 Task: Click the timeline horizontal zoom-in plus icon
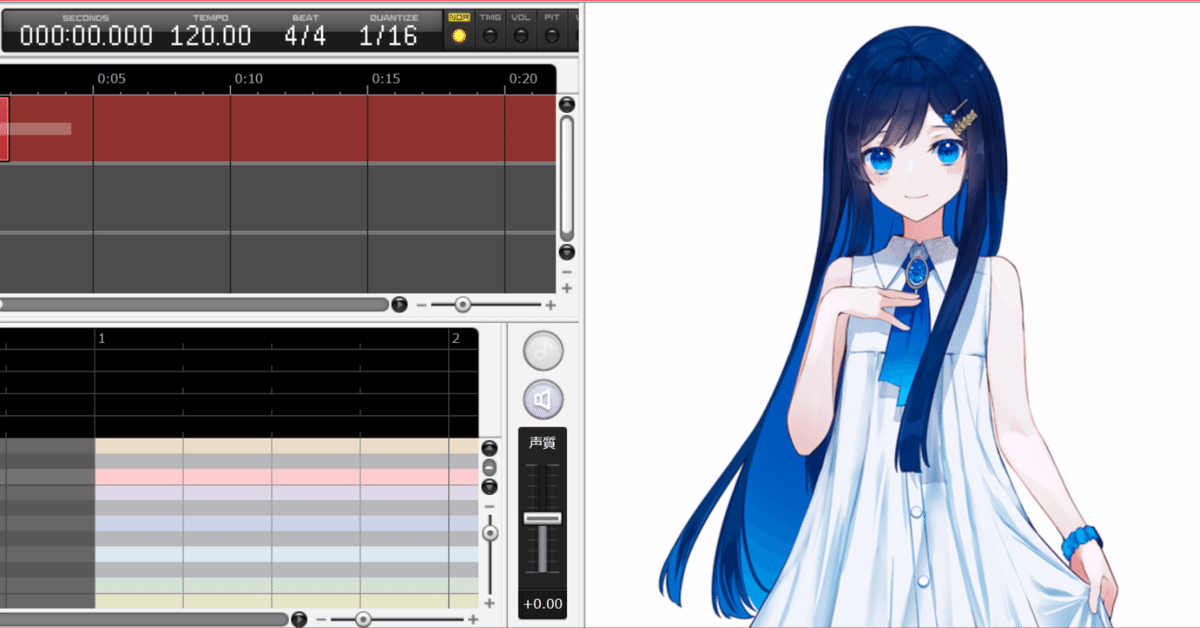click(550, 305)
